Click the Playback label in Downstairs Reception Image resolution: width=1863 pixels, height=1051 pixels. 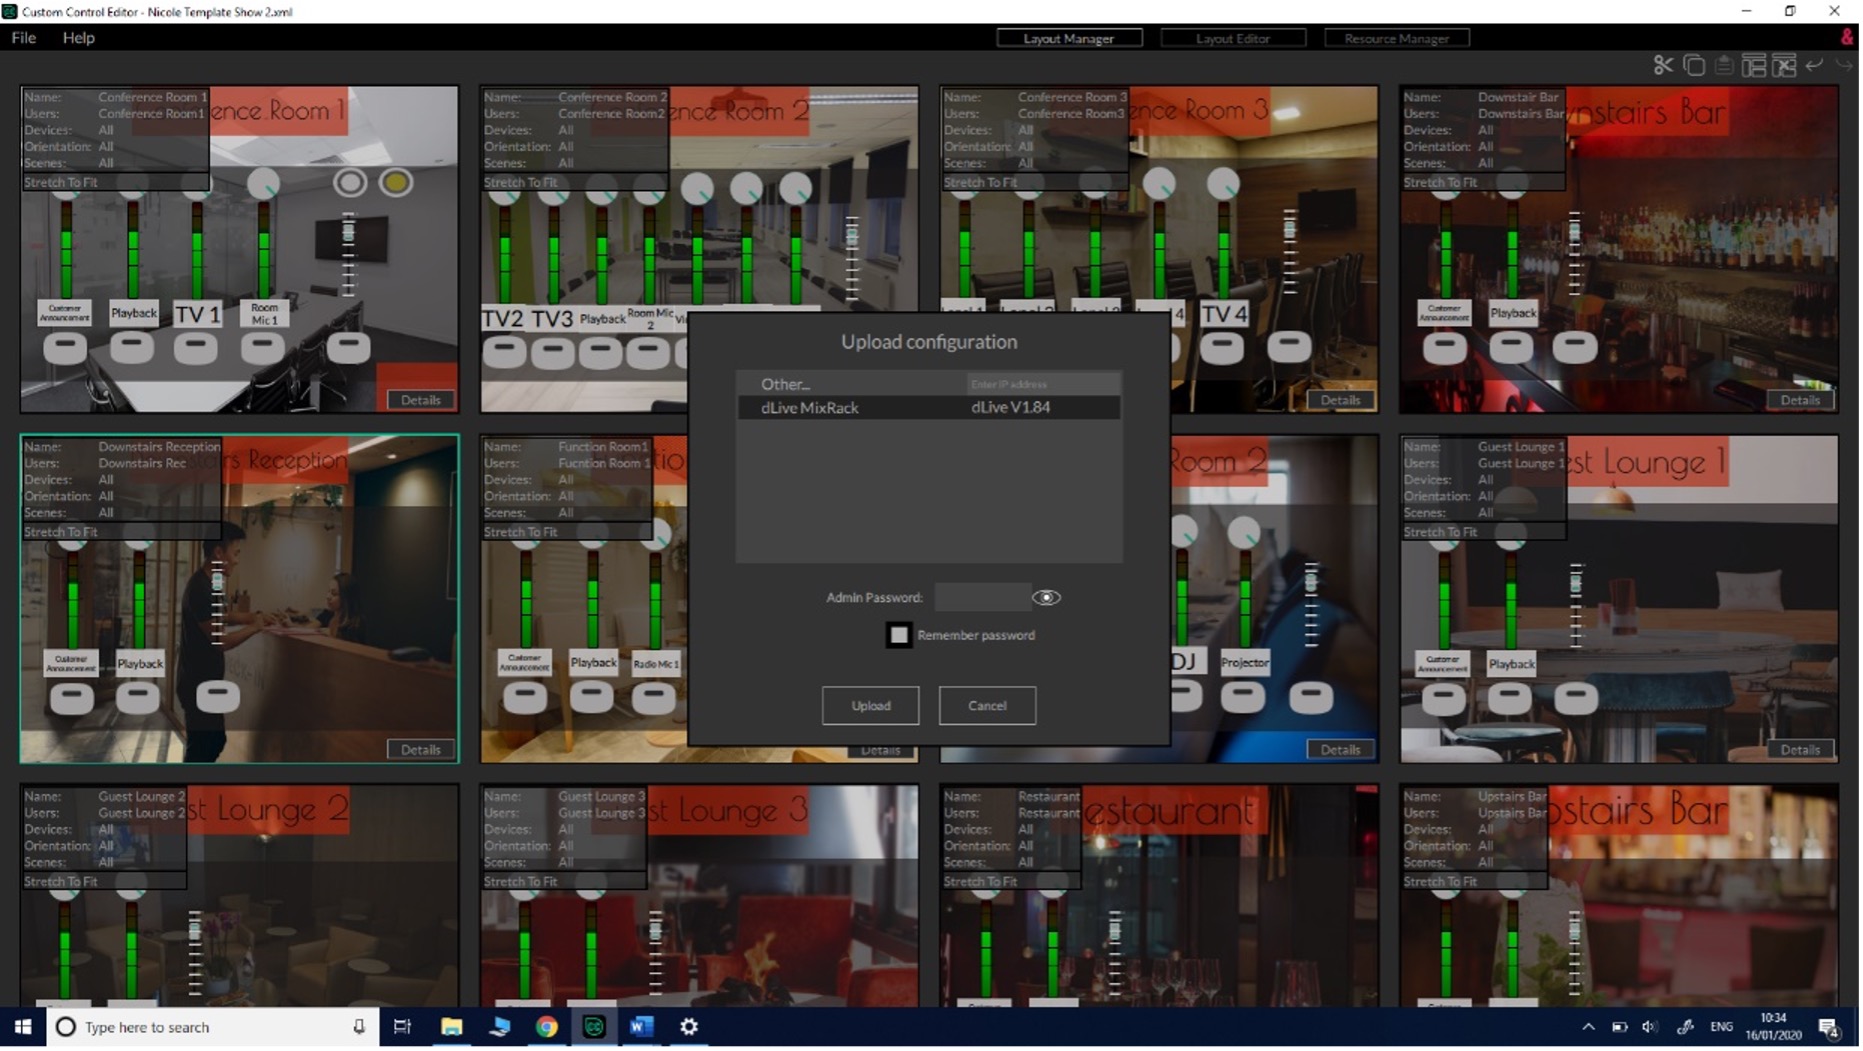point(140,665)
